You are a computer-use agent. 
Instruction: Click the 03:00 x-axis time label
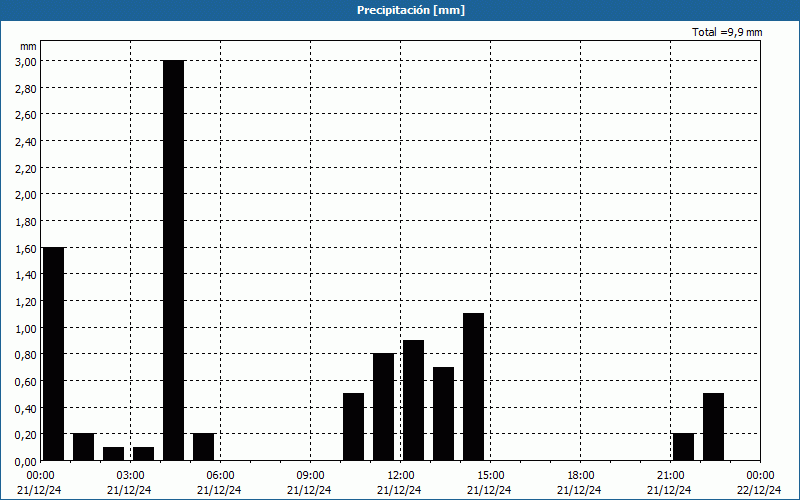[131, 476]
